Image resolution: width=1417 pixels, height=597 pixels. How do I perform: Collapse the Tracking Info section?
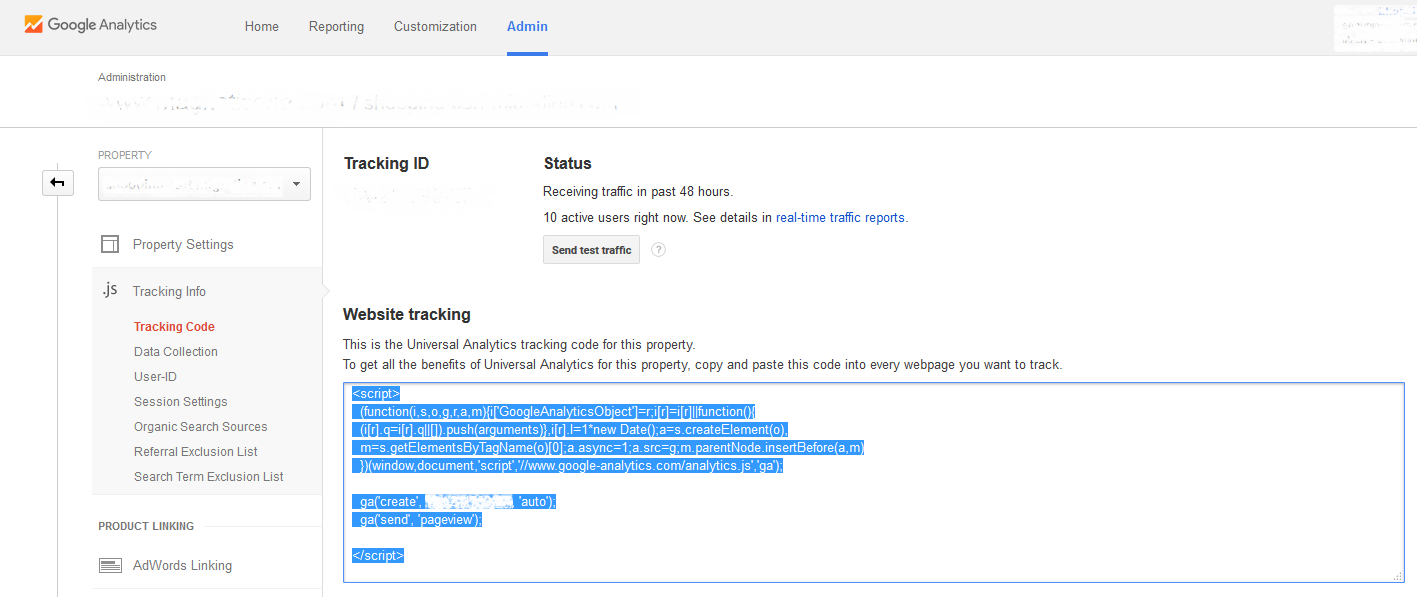[169, 291]
